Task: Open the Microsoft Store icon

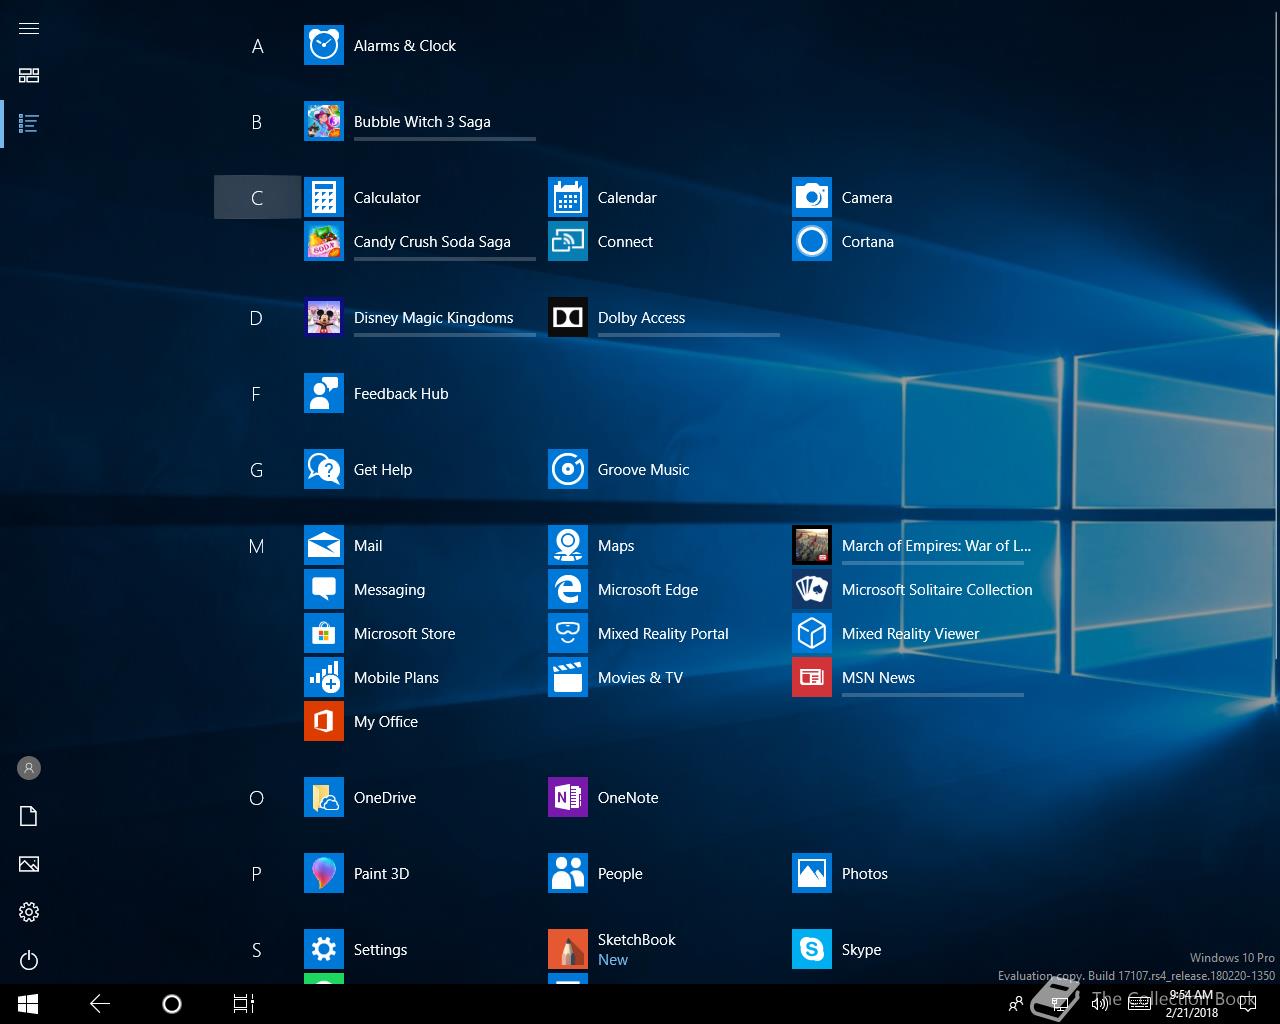Action: pyautogui.click(x=324, y=634)
